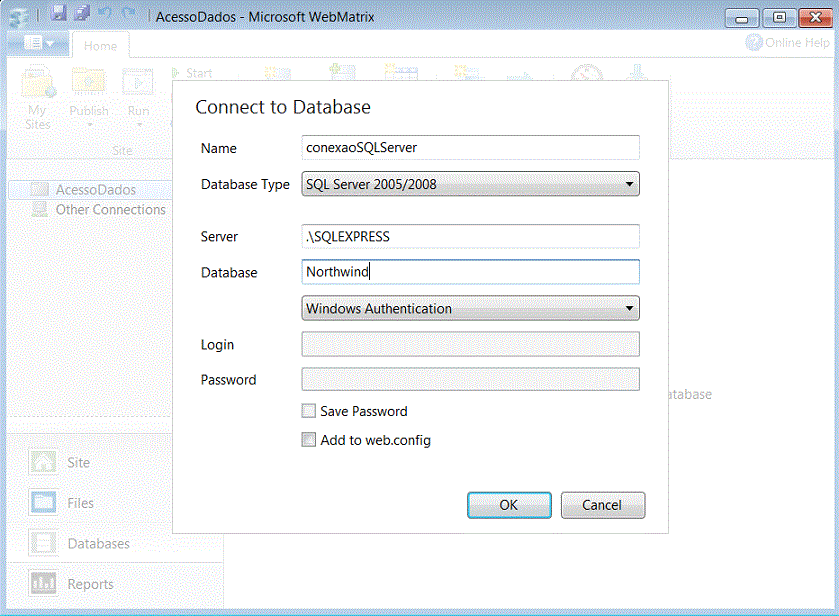Open the My Sites ribbon icon

(x=37, y=97)
